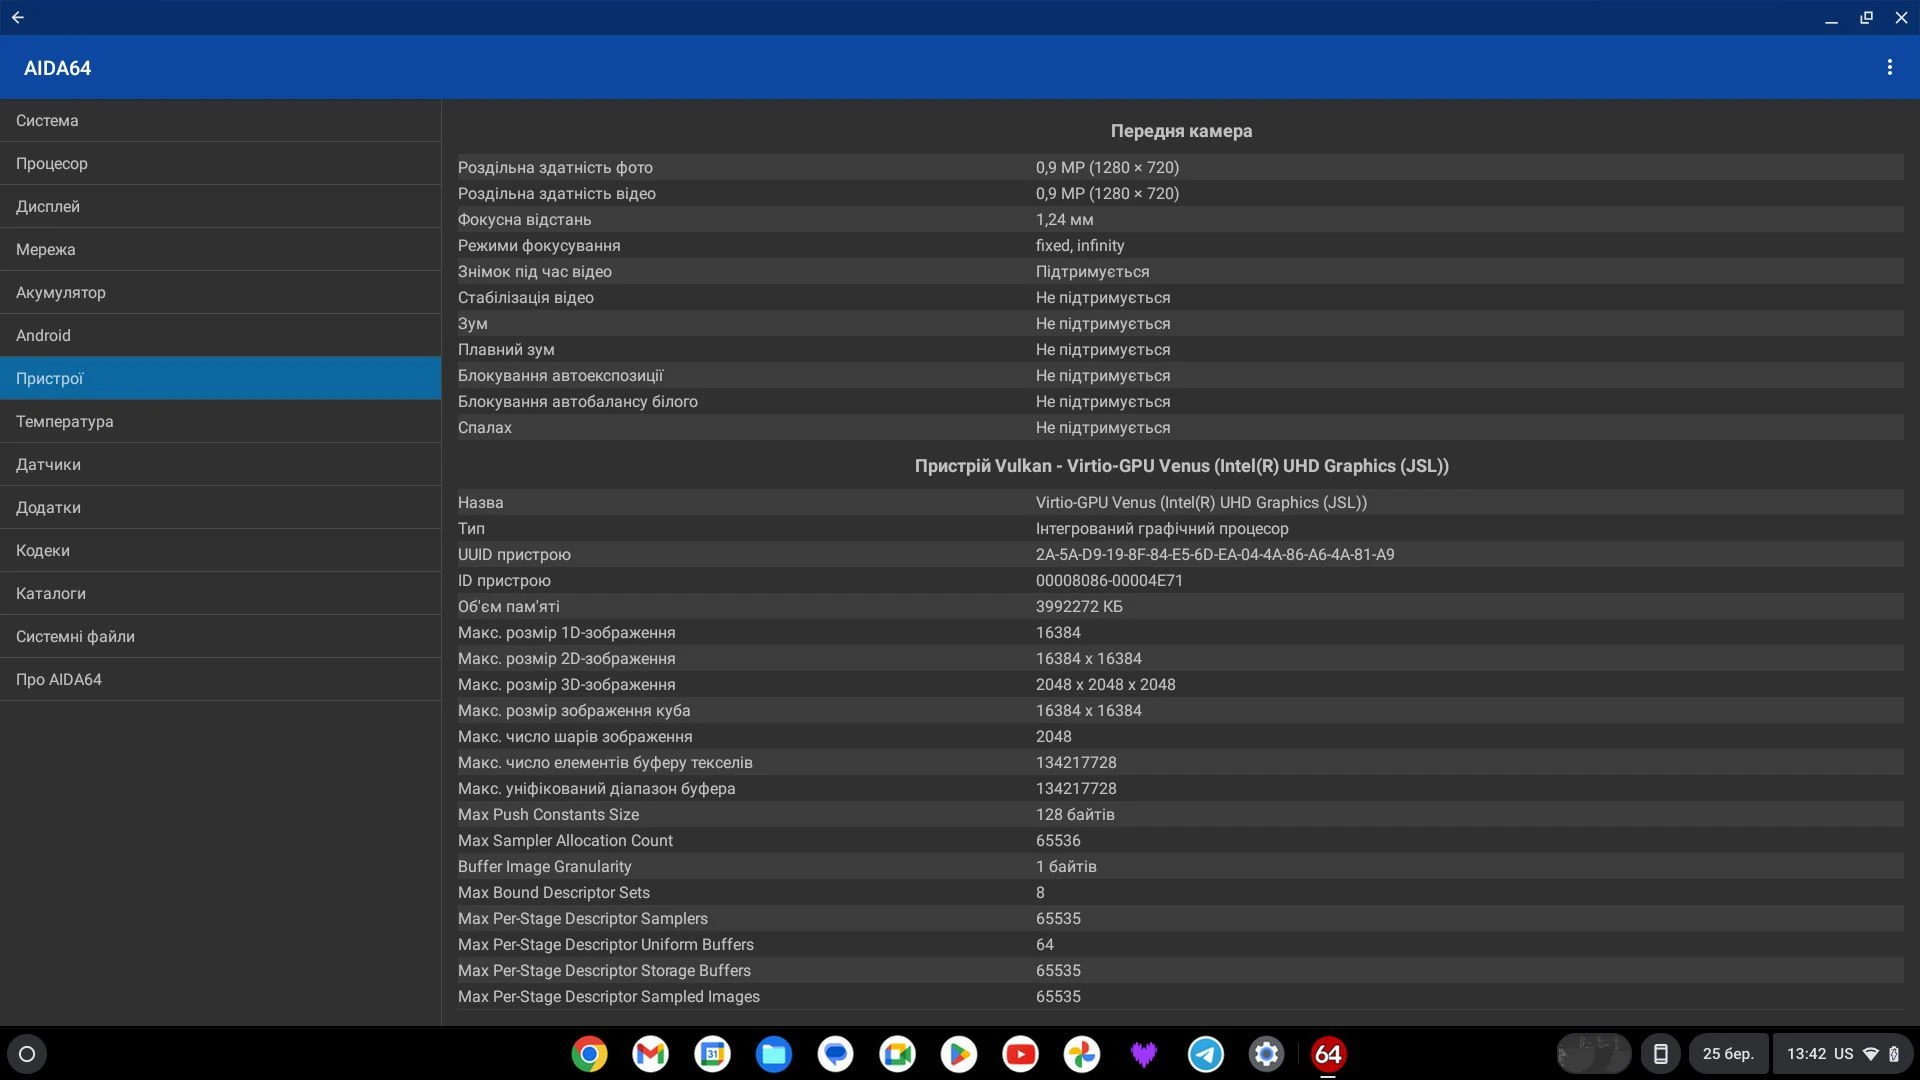Open the purple heart app on the shelf
The image size is (1920, 1080).
click(x=1144, y=1054)
